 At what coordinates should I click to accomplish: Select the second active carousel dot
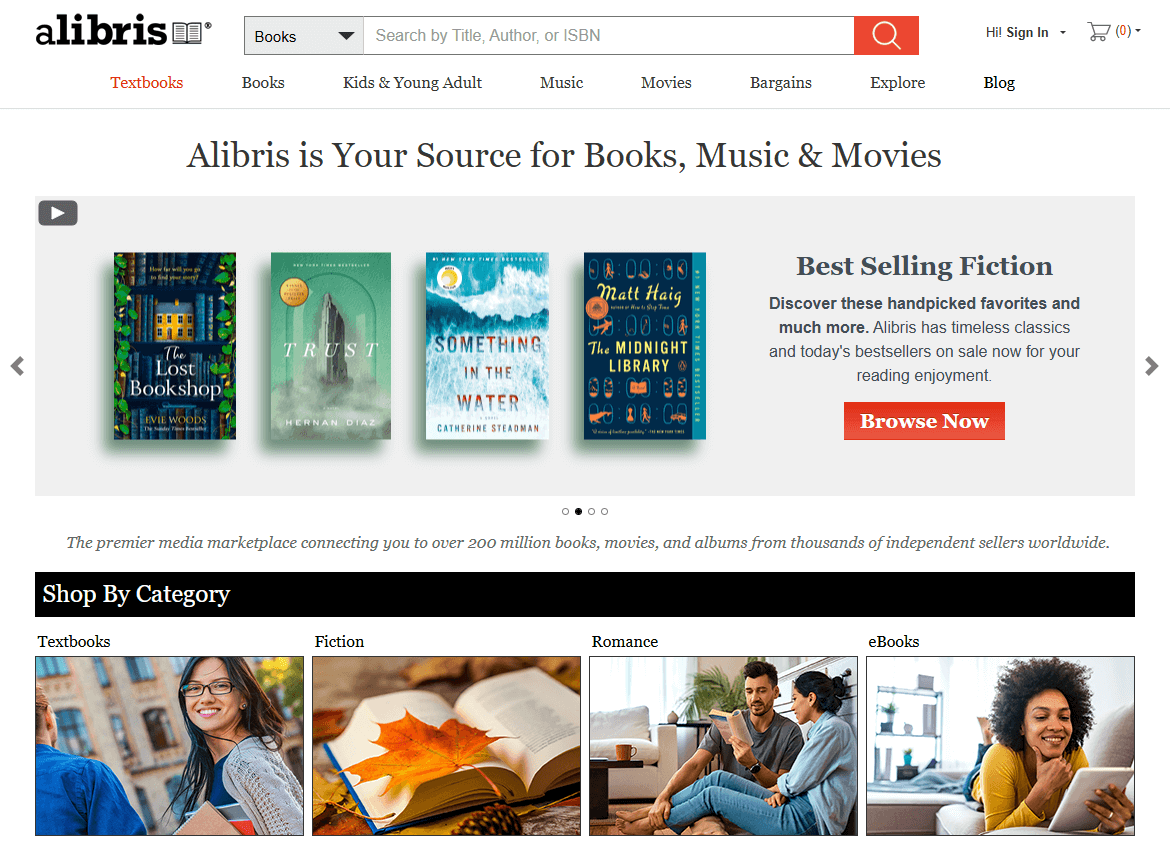(x=578, y=511)
